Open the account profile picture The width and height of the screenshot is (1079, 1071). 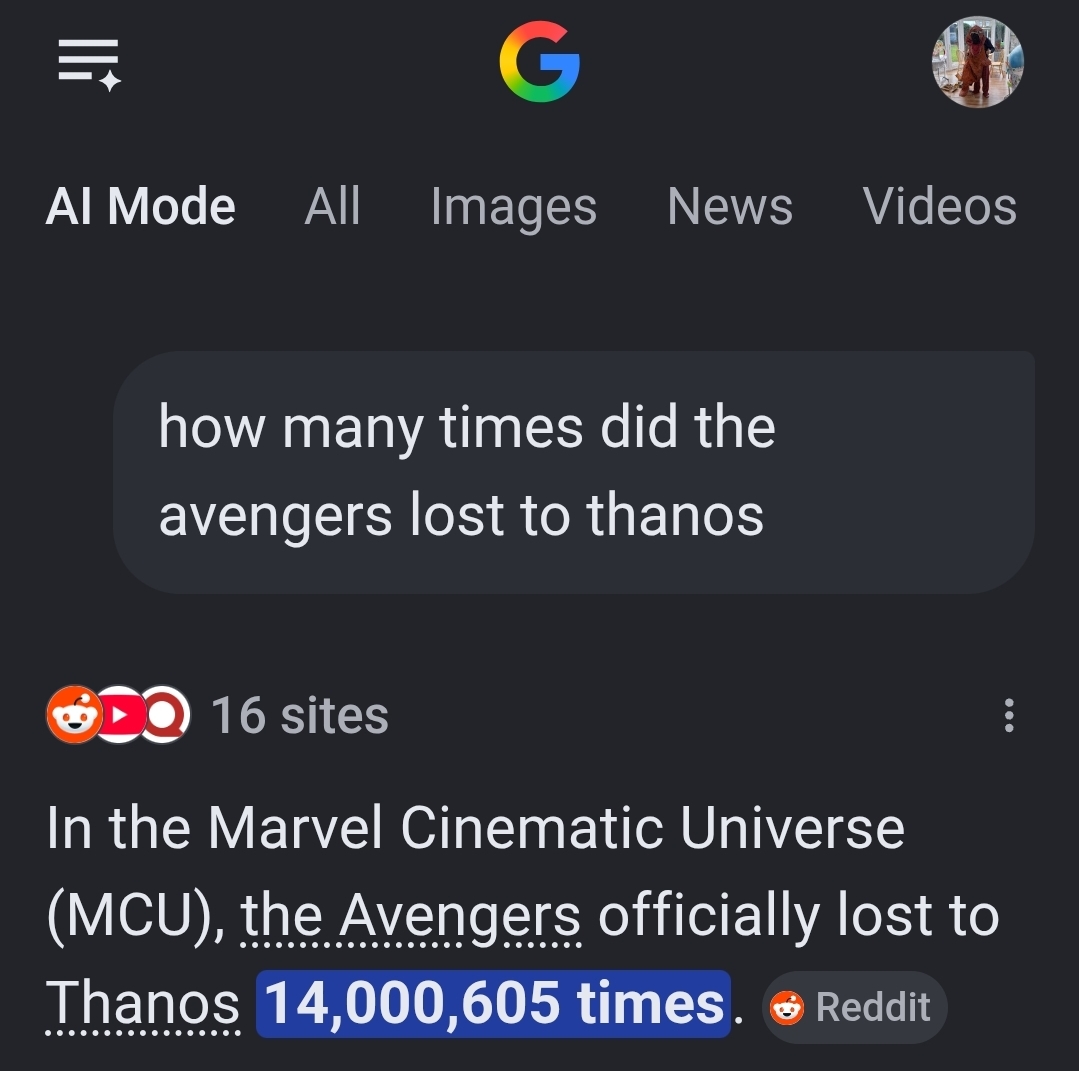[x=977, y=62]
